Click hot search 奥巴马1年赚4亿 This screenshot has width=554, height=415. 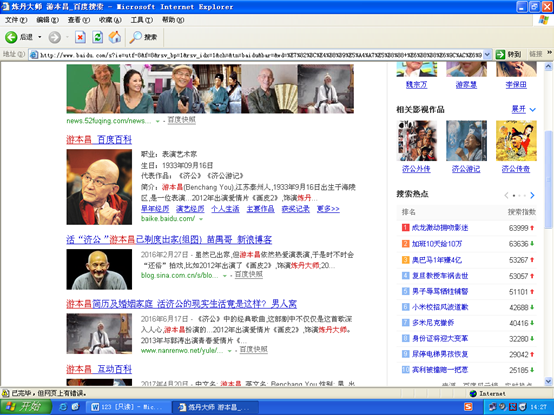pos(437,260)
